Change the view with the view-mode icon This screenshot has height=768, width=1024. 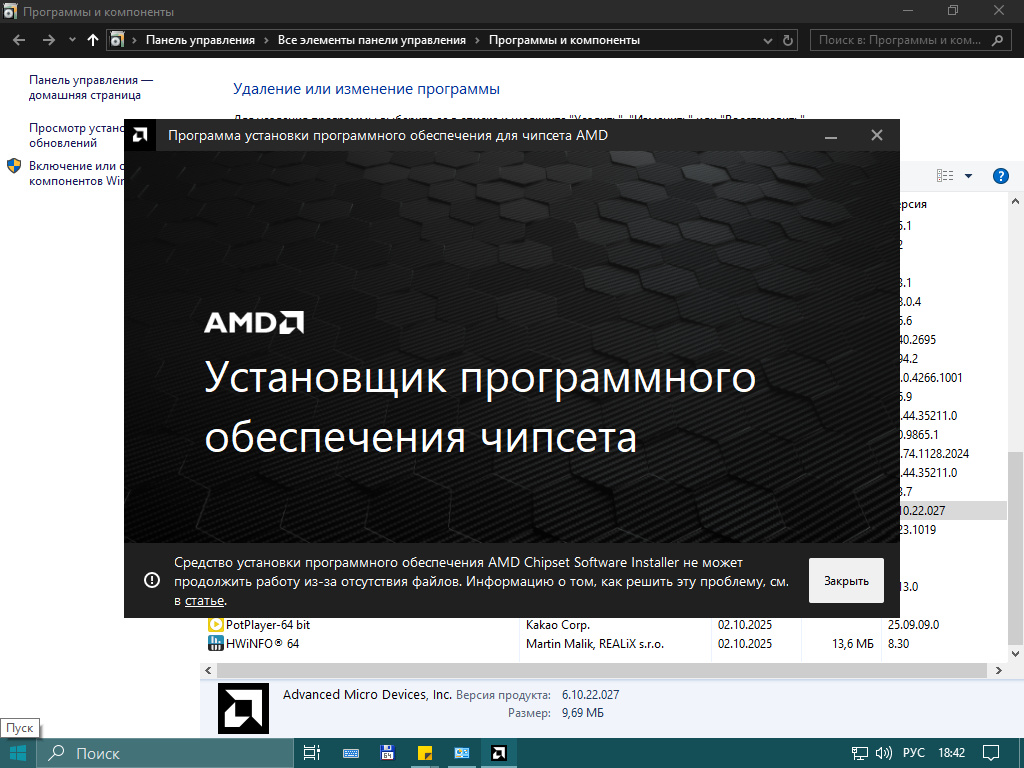point(944,176)
